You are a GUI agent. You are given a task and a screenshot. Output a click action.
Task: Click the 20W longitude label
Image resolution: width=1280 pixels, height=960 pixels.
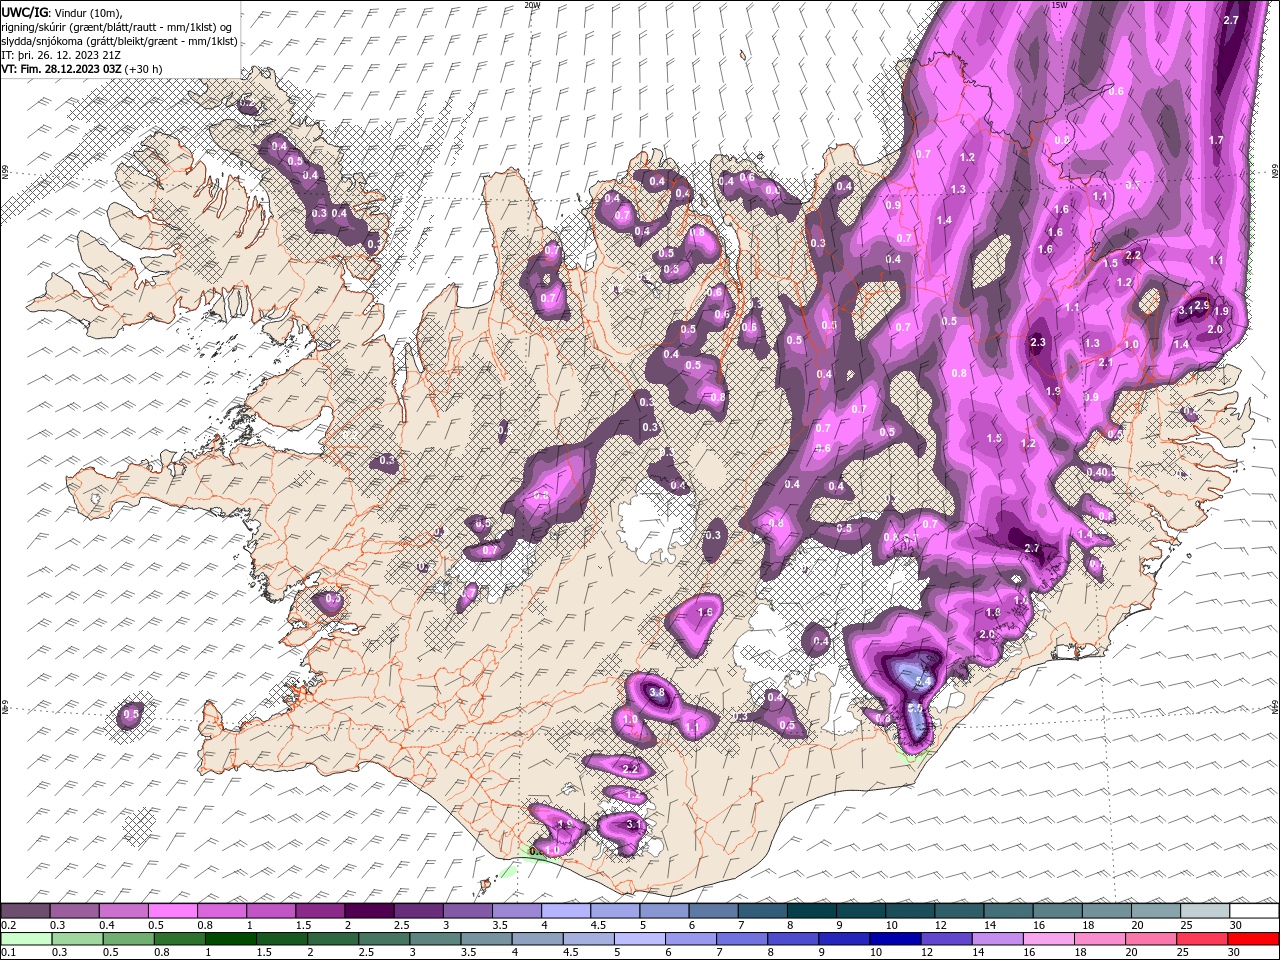pyautogui.click(x=532, y=5)
